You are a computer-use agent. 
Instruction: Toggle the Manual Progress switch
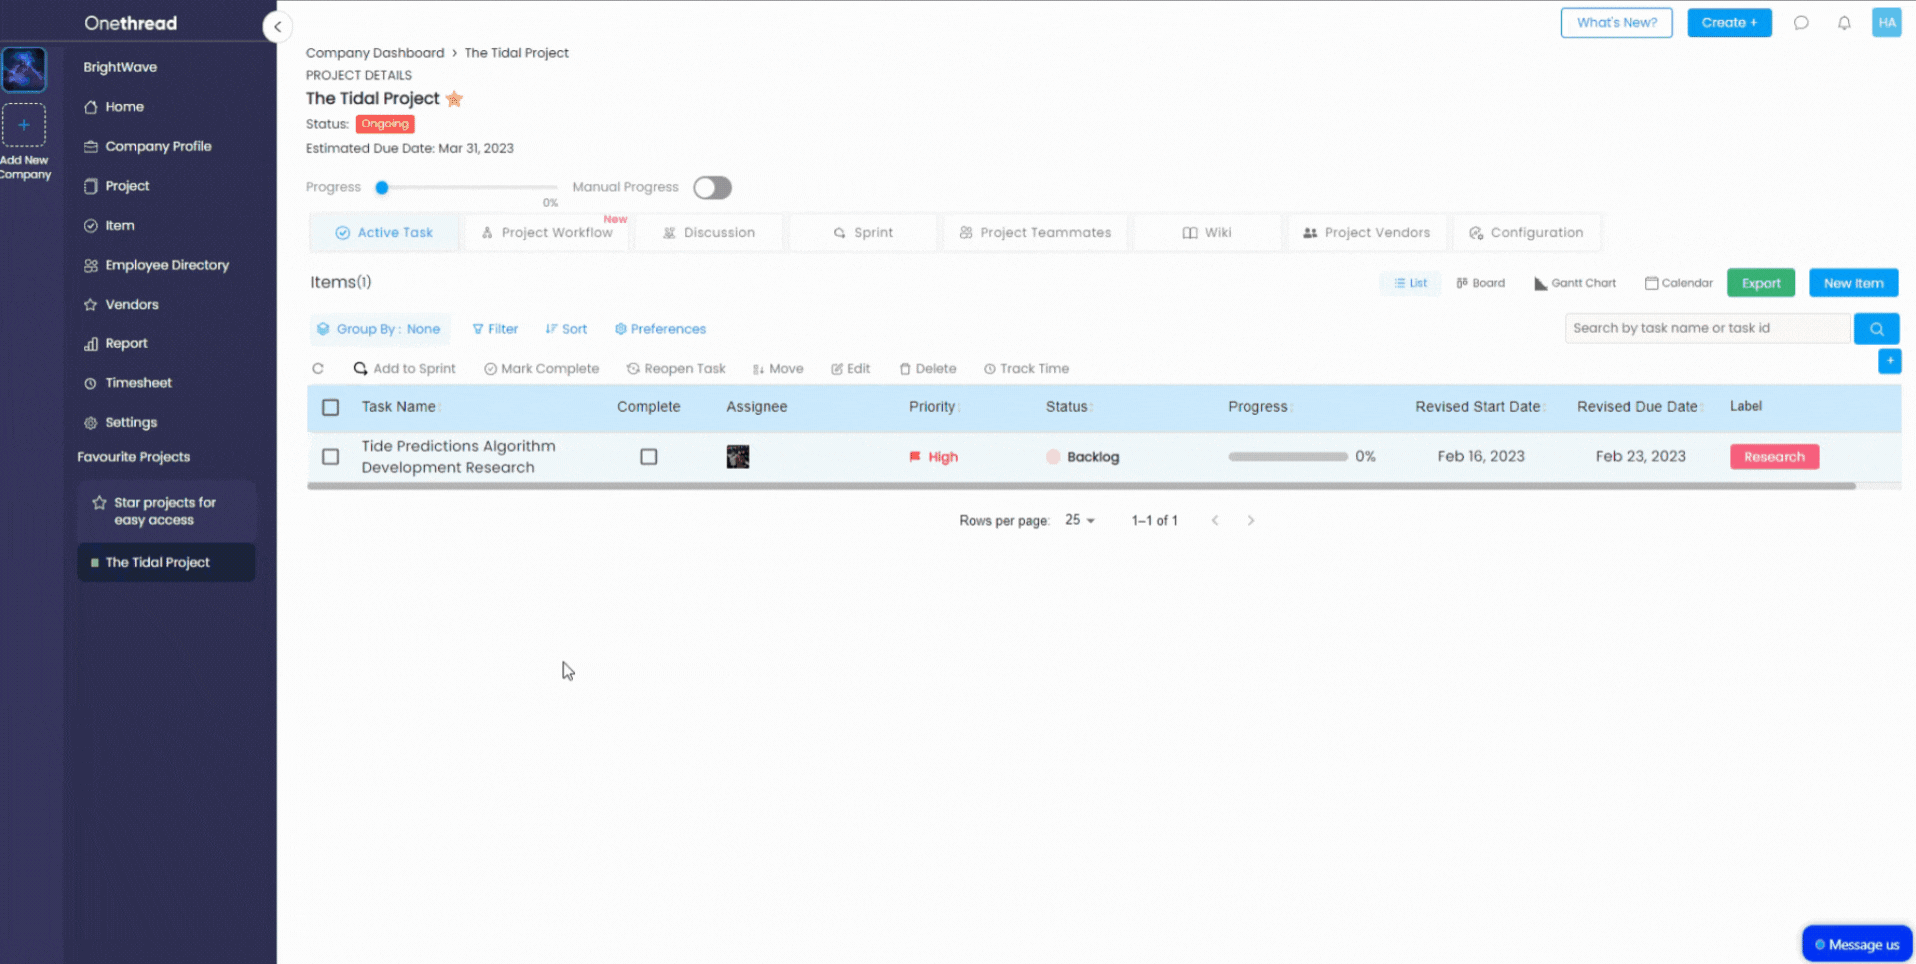pyautogui.click(x=712, y=188)
